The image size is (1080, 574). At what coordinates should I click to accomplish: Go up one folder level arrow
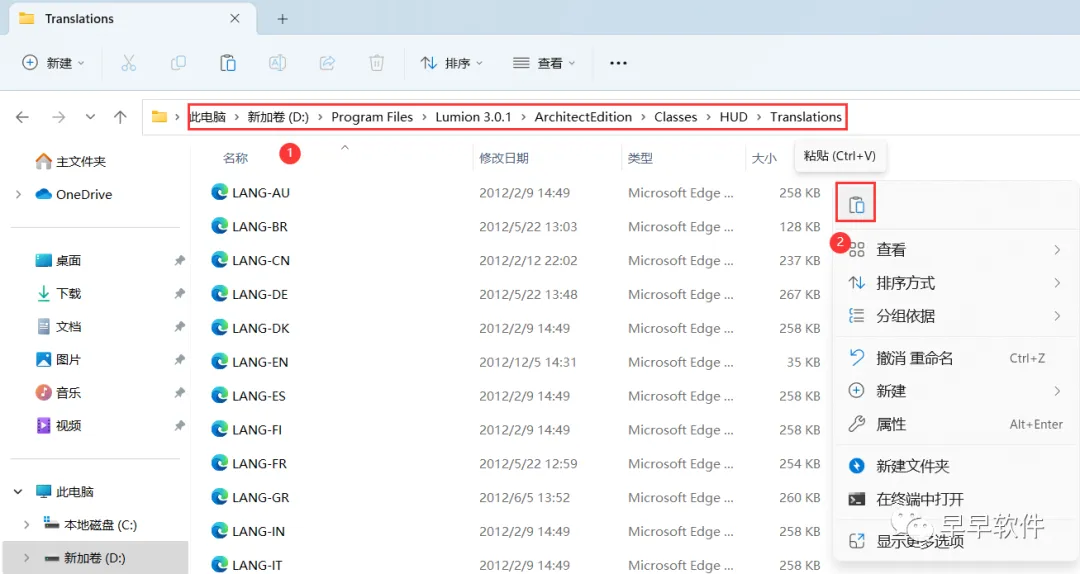(x=121, y=117)
